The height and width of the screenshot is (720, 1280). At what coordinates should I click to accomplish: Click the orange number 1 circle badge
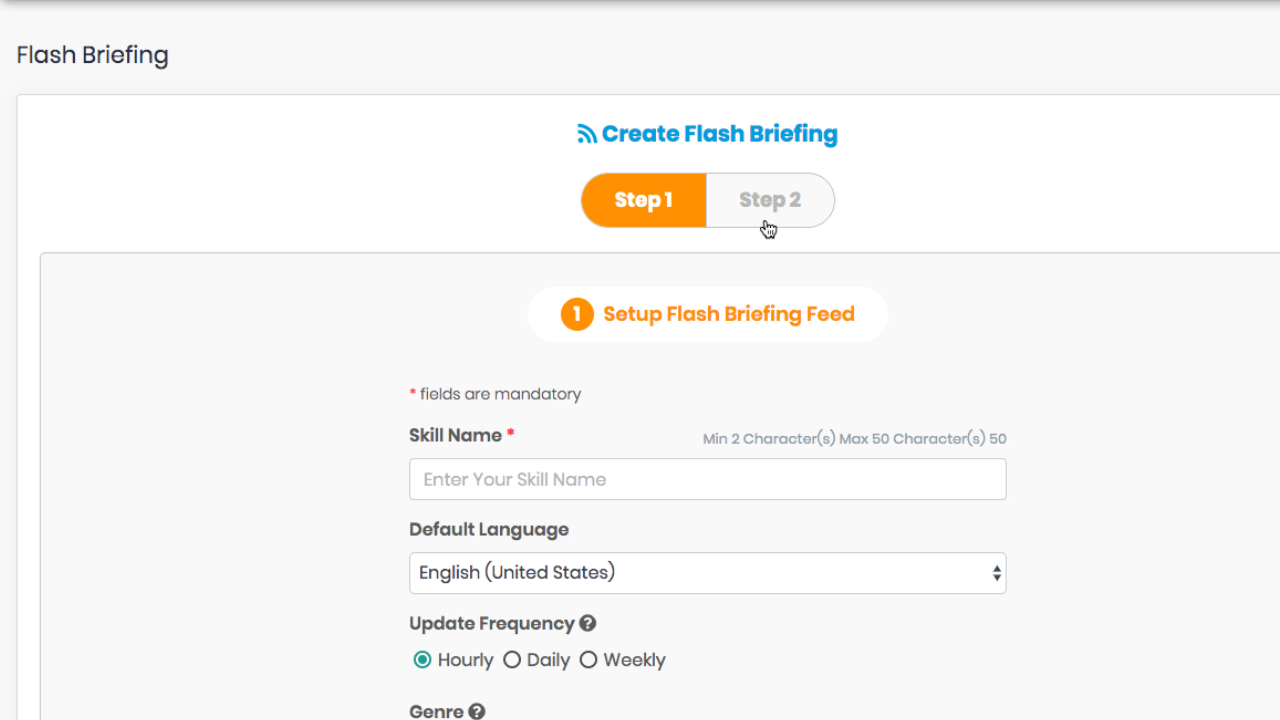pyautogui.click(x=577, y=314)
